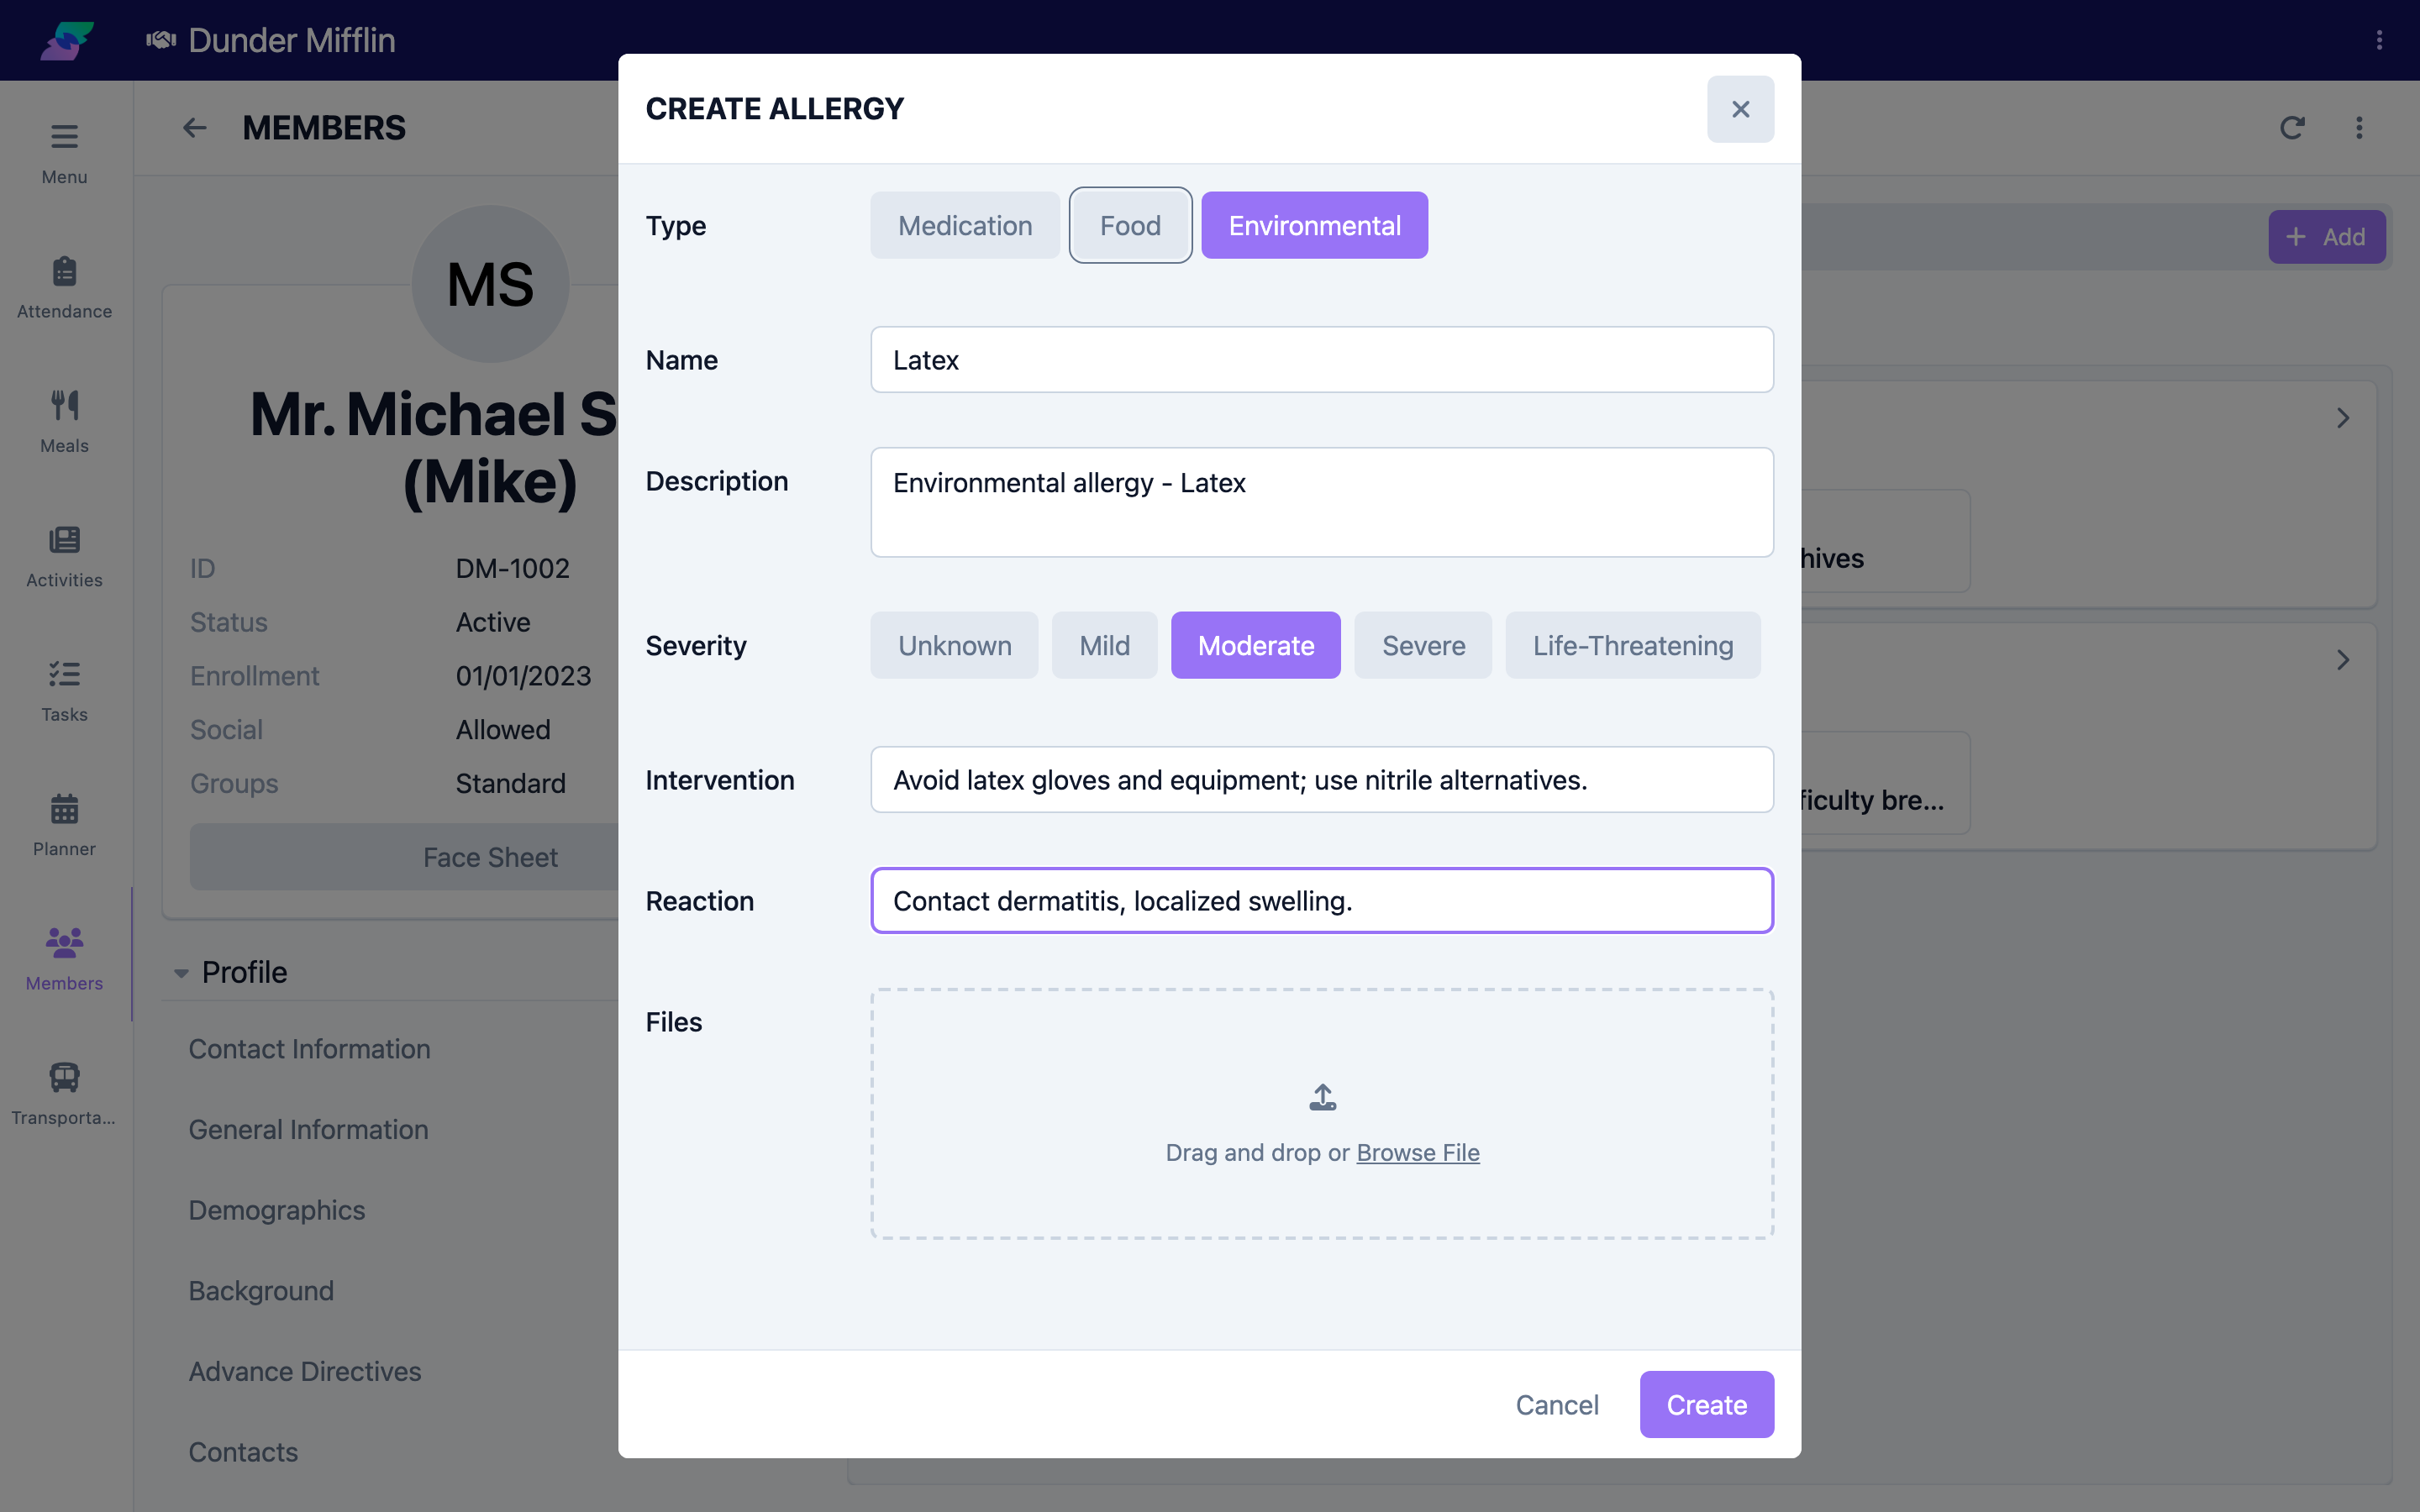Click the Create button

[1706, 1404]
